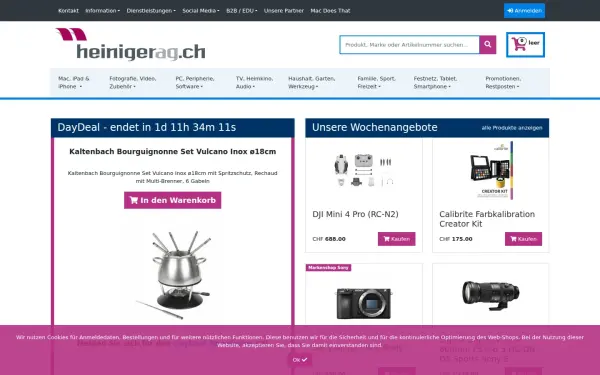Open the shopping cart showing leer
The image size is (600, 375).
(x=525, y=45)
